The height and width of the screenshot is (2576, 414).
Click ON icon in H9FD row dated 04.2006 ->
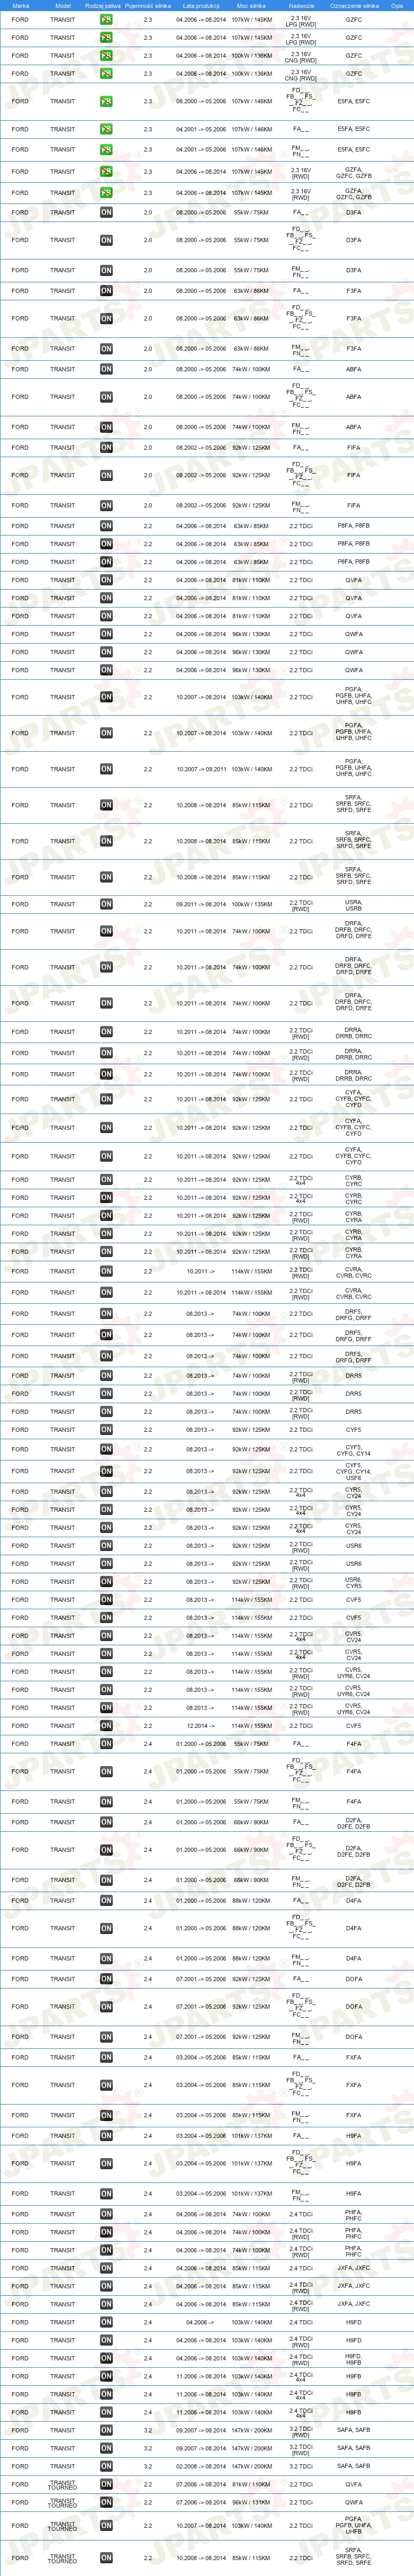click(106, 2323)
